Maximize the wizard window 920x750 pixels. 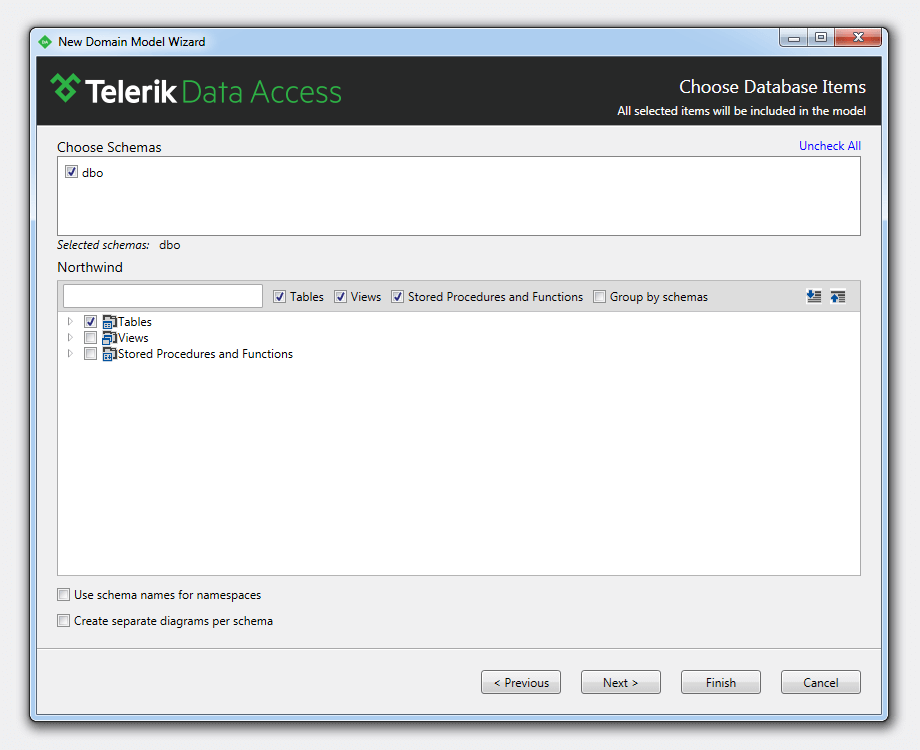[x=821, y=38]
